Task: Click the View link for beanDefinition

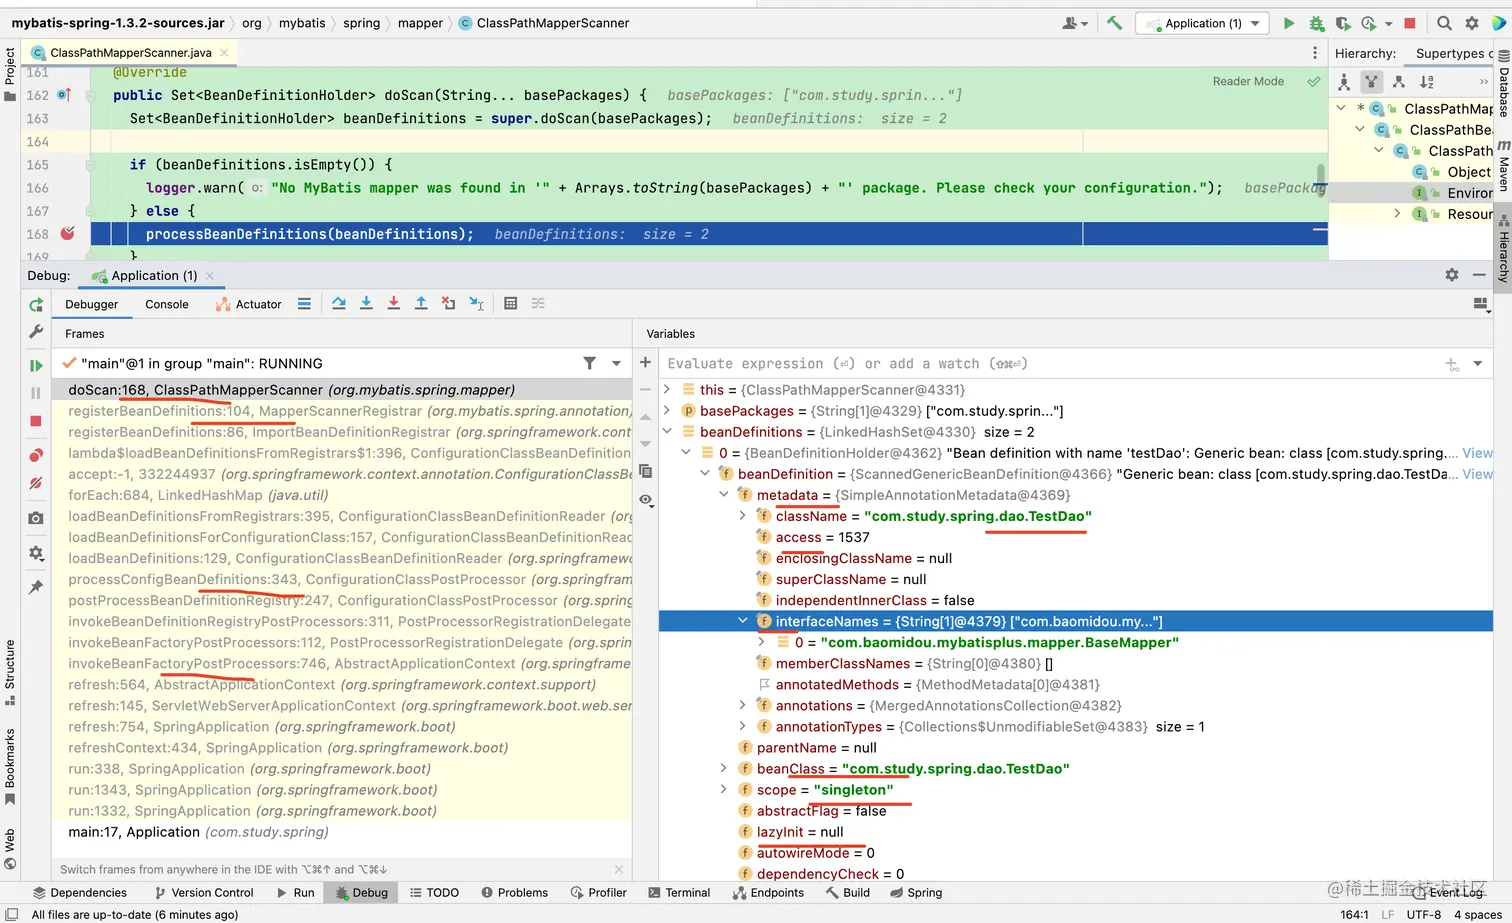Action: point(1477,474)
